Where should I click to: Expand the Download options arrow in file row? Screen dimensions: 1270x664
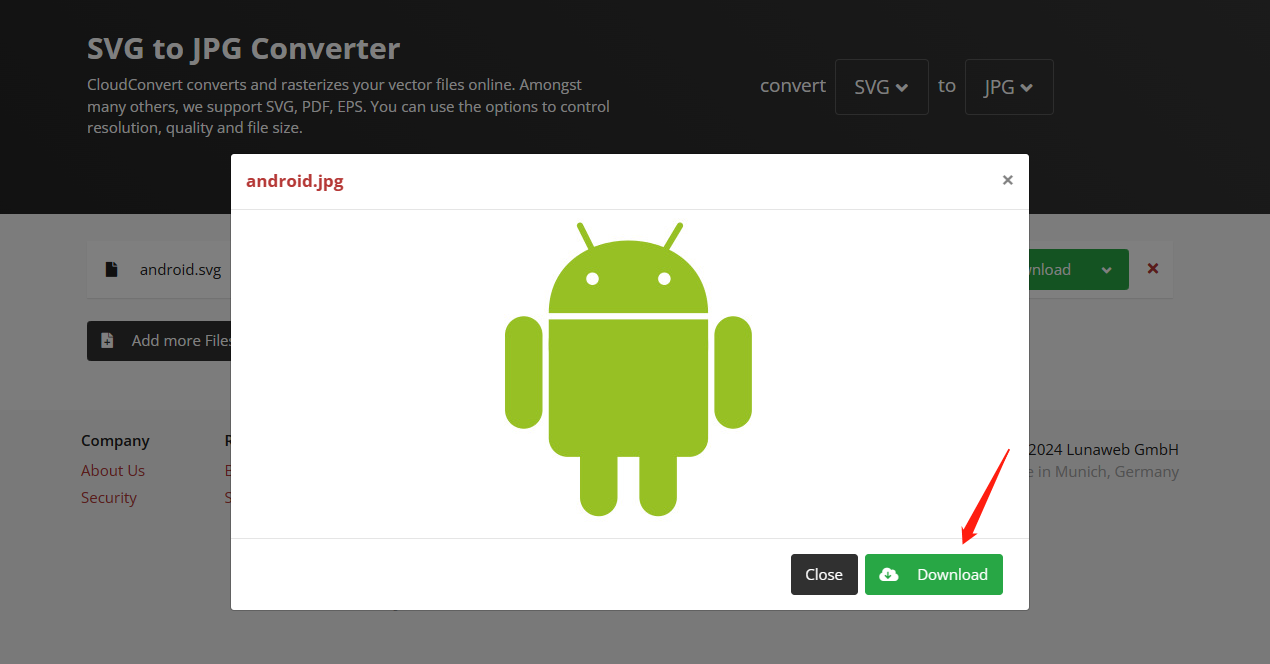click(1106, 270)
